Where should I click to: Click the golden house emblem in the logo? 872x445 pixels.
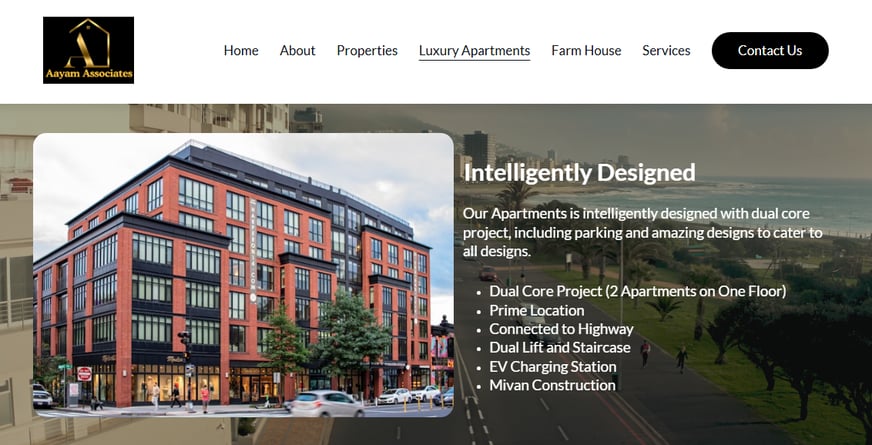coord(88,43)
